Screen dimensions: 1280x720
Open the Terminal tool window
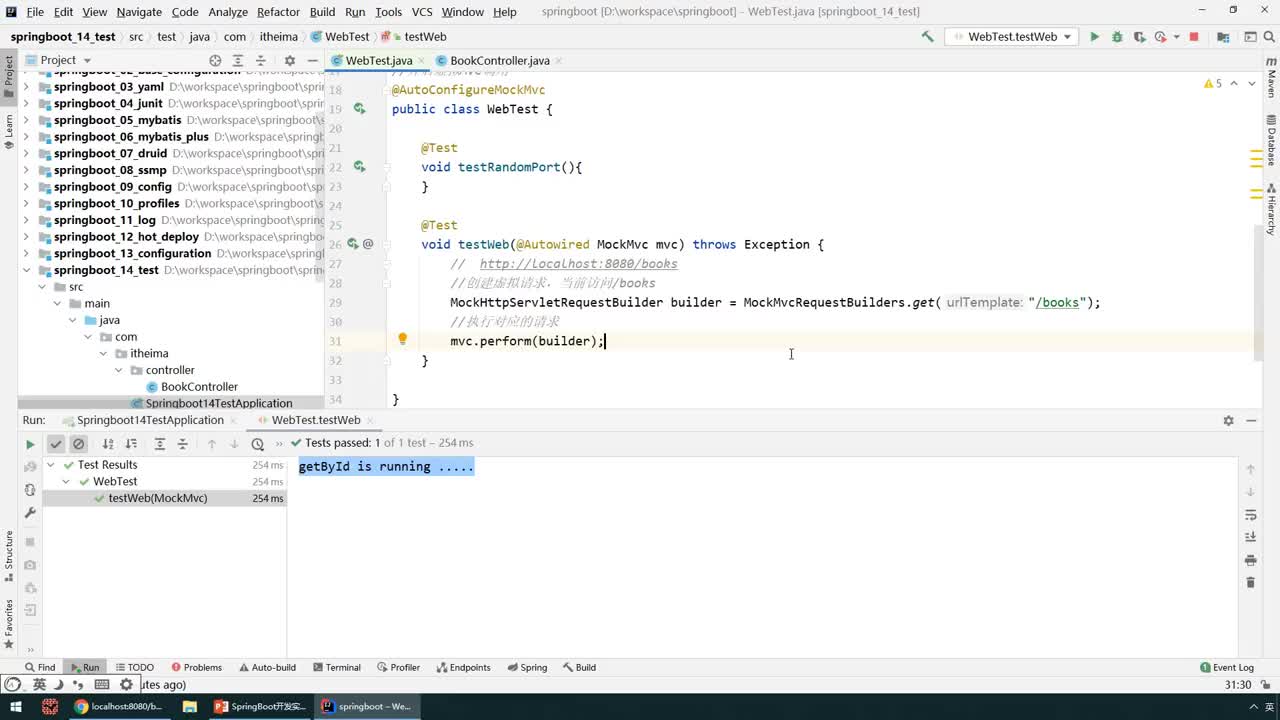(x=335, y=668)
